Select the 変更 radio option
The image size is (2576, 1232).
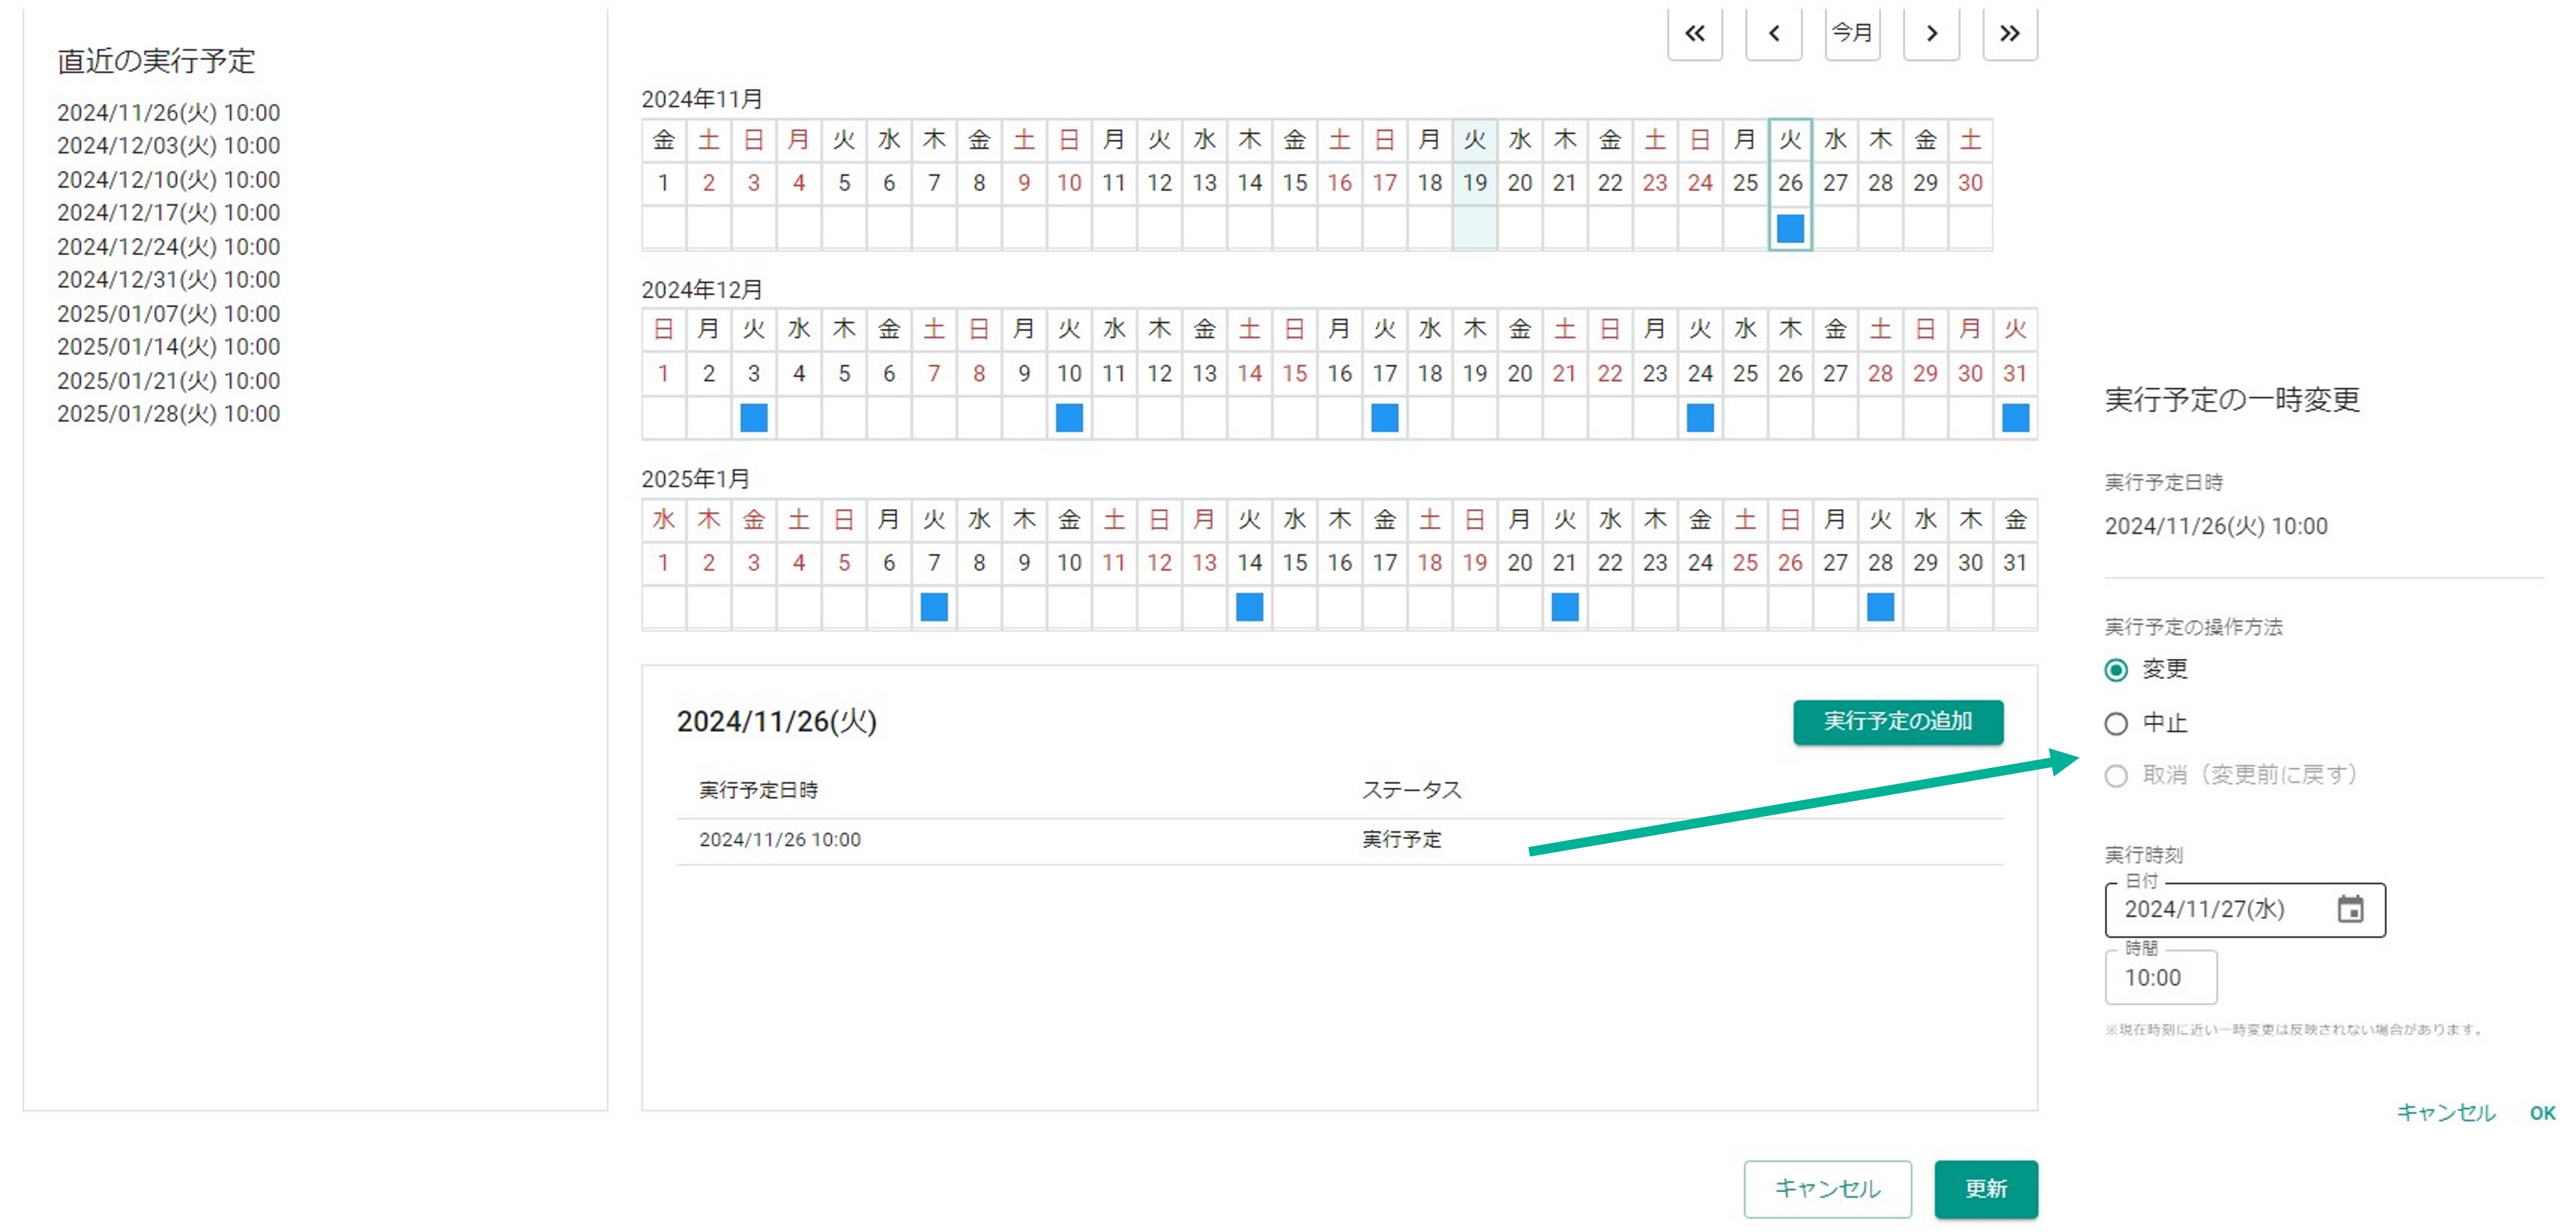pos(2116,670)
